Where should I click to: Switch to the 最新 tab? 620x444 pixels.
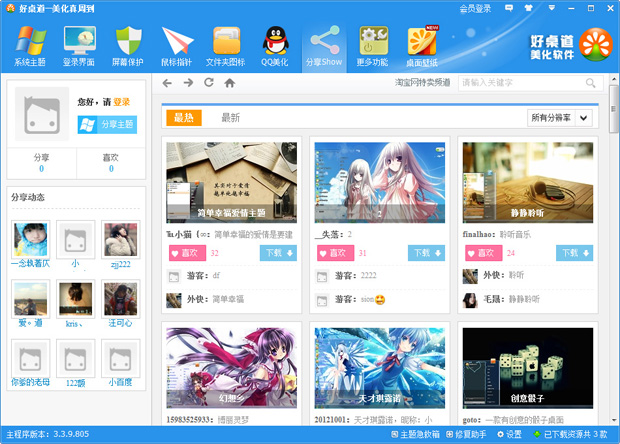230,118
